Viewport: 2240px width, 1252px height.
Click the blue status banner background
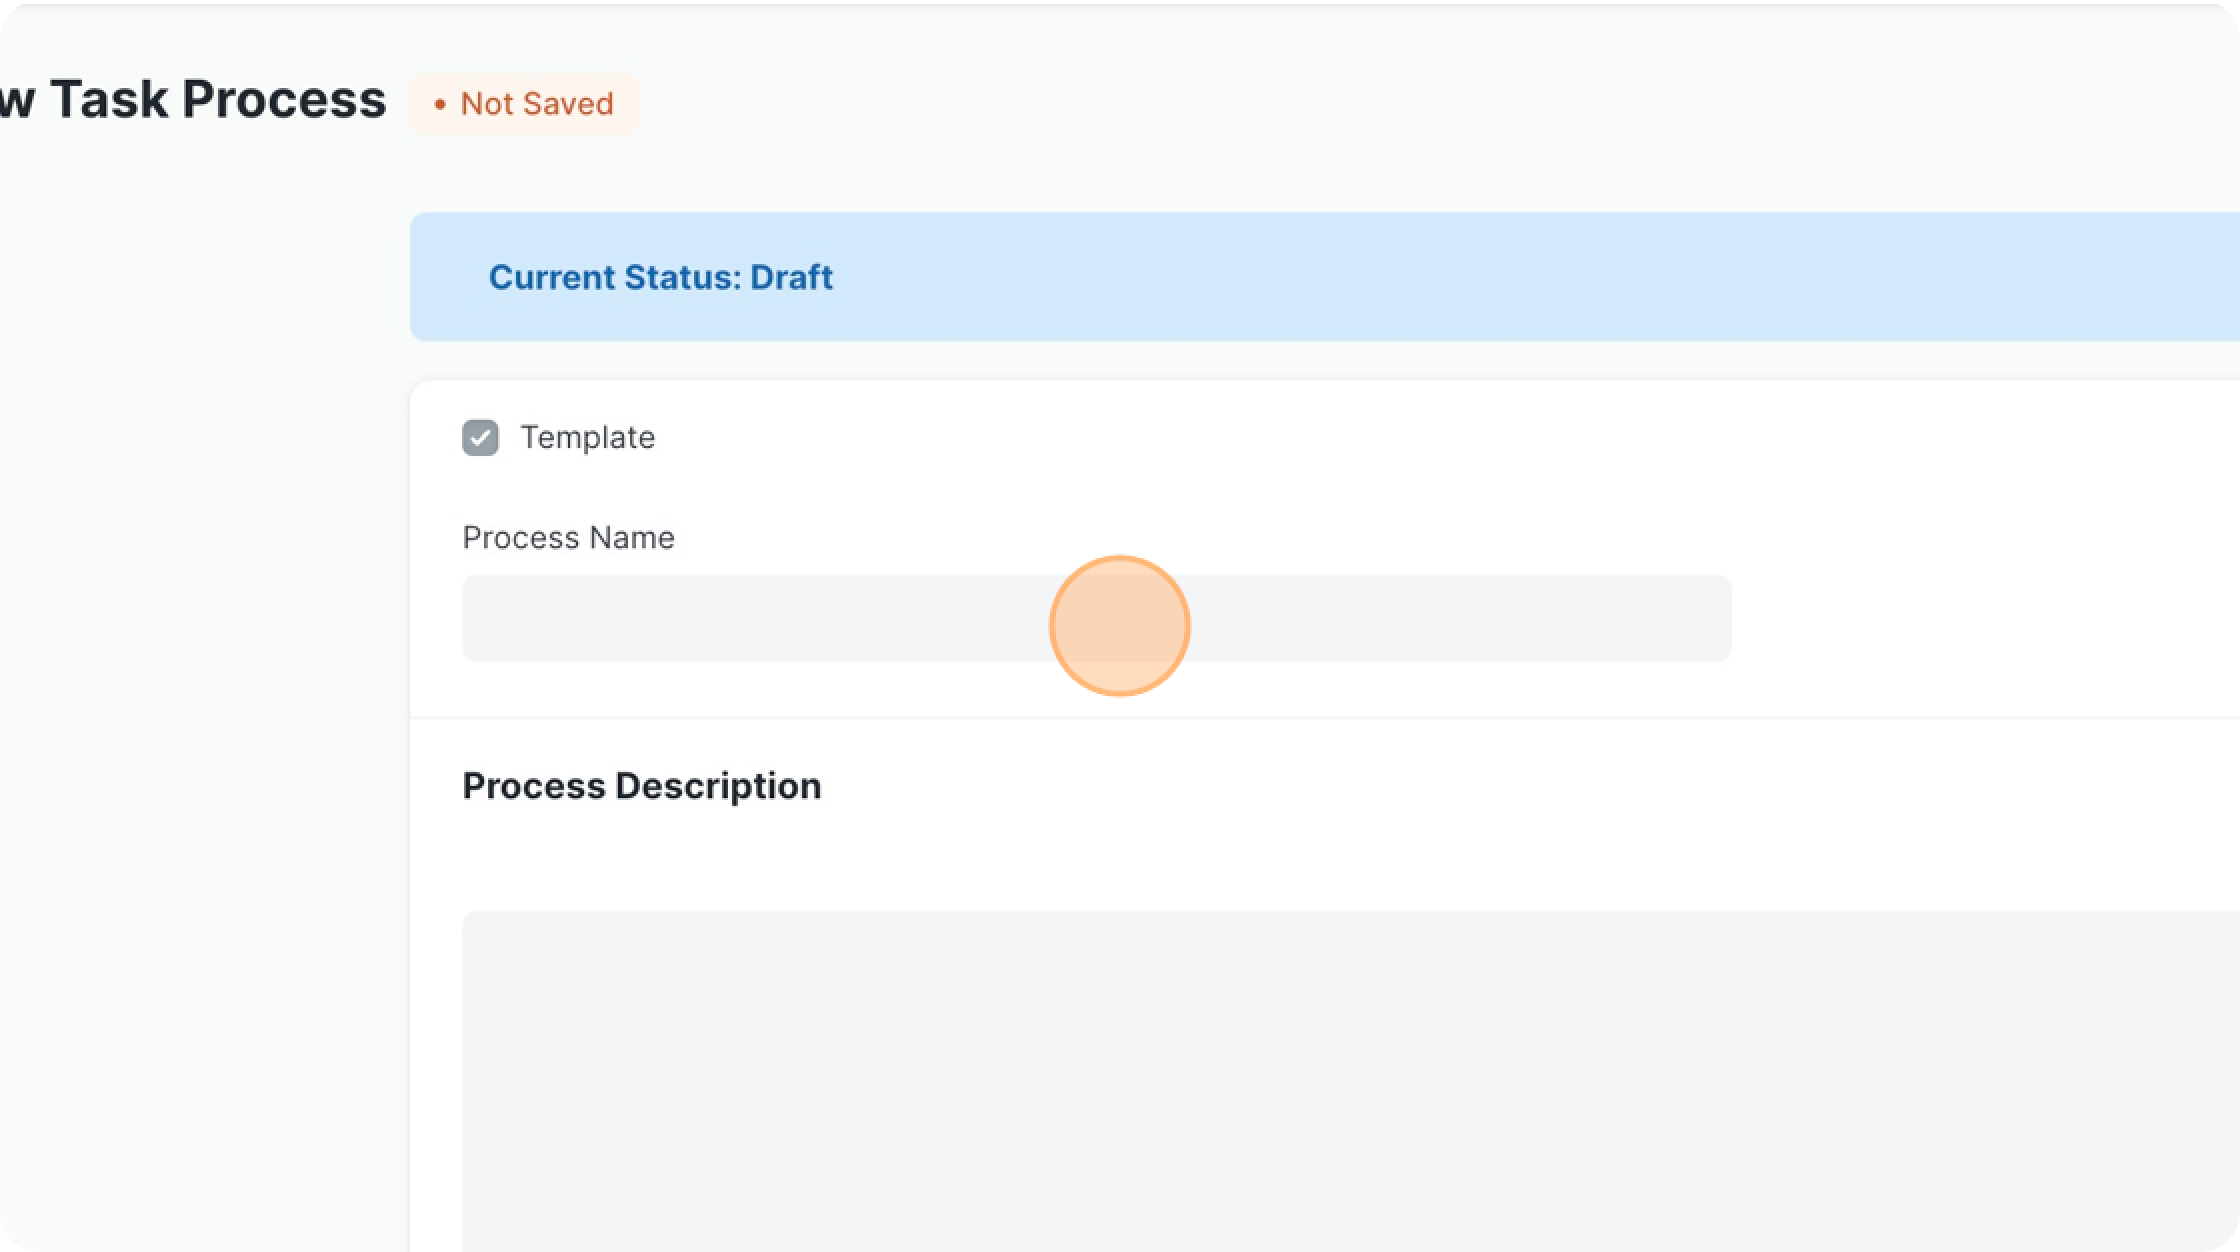1500,277
